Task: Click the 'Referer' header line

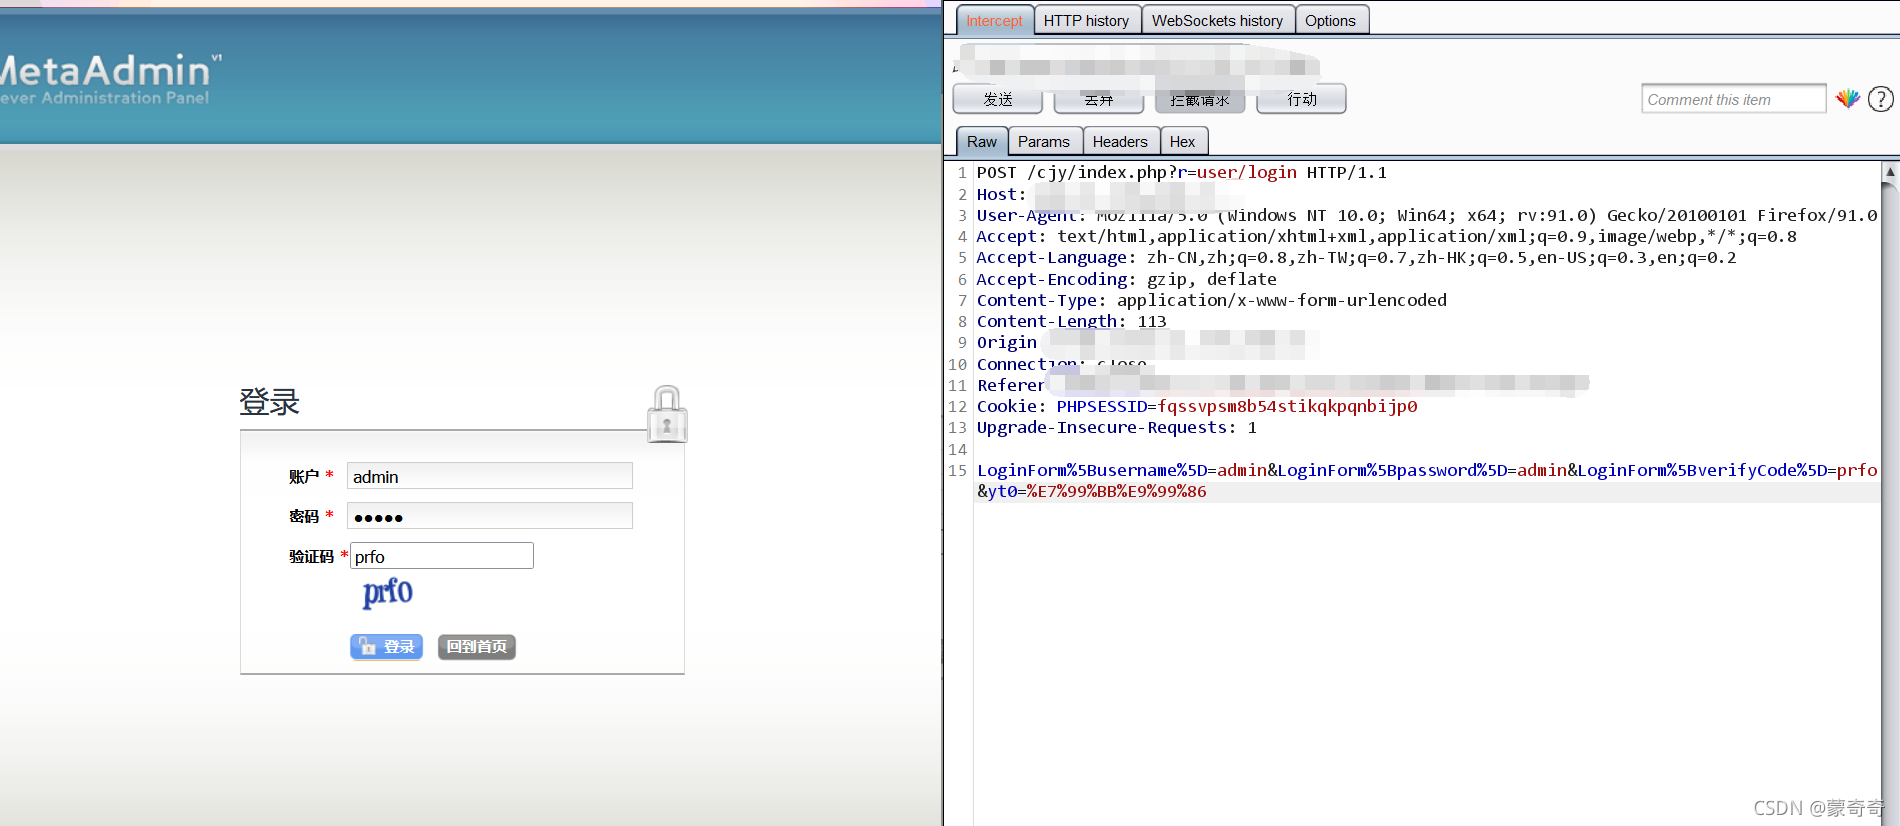Action: pos(1010,385)
